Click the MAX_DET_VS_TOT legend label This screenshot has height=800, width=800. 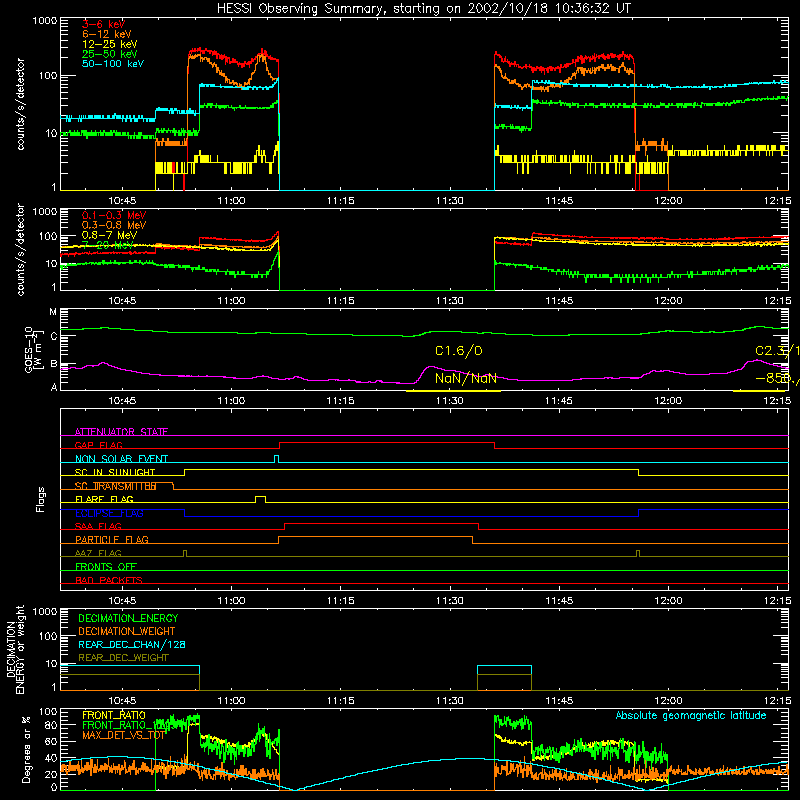[x=123, y=735]
